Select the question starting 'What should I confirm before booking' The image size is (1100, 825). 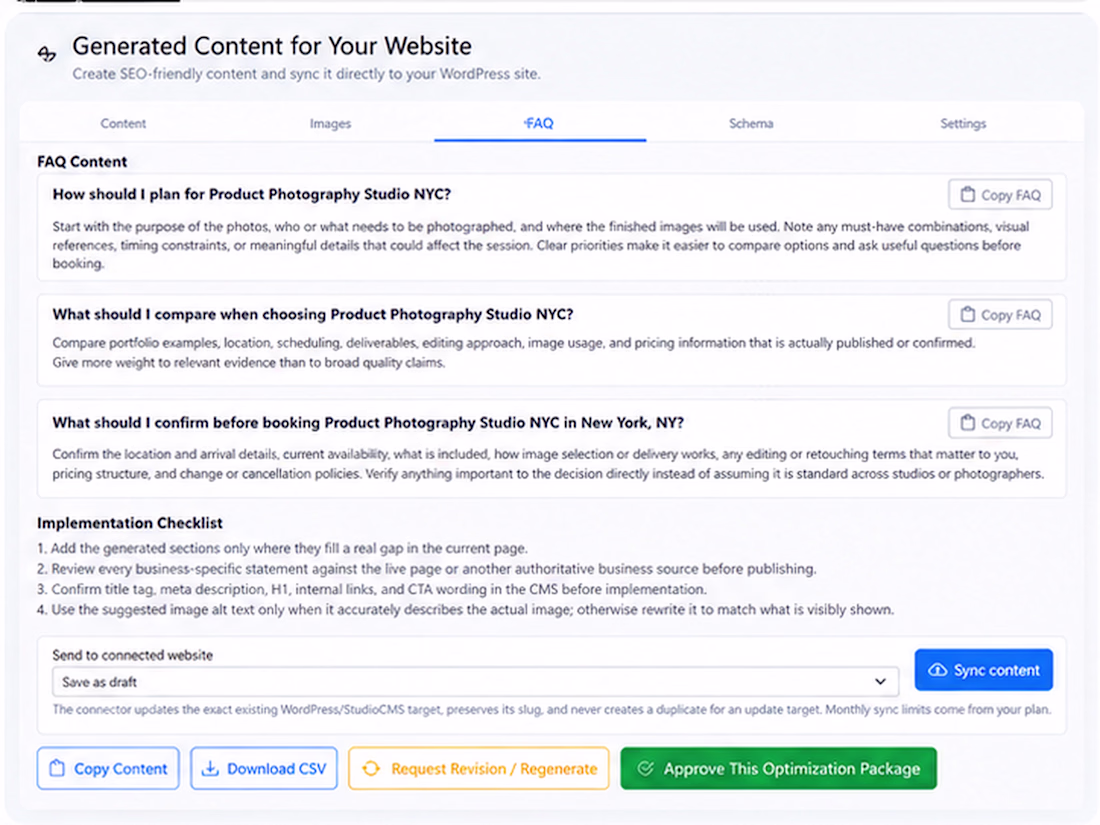368,422
